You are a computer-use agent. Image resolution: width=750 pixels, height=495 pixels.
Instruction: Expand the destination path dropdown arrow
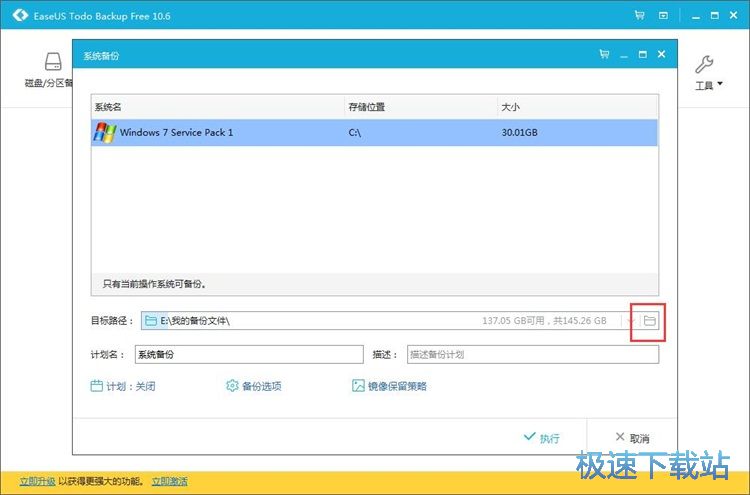(629, 321)
